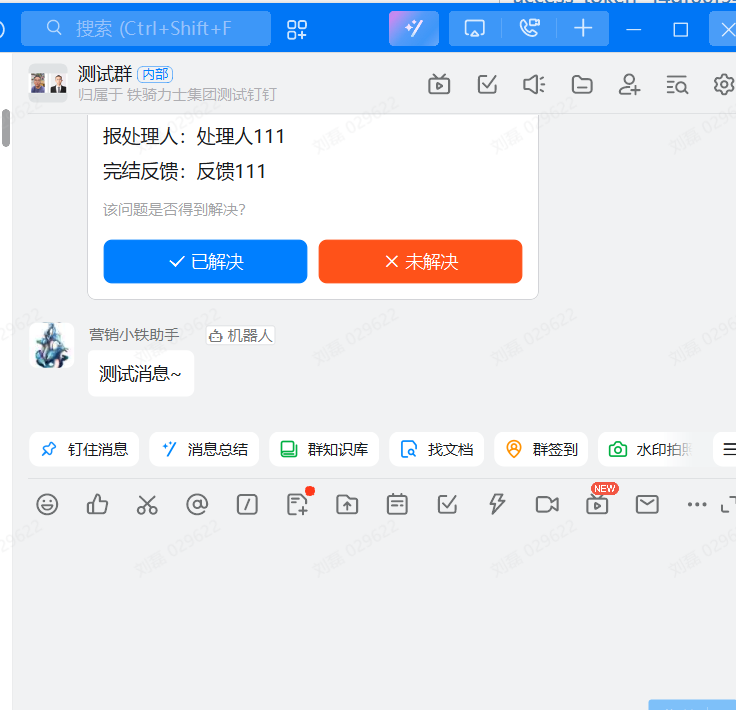Viewport: 736px width, 710px height.
Task: Open 消息总结 message summary
Action: point(204,450)
